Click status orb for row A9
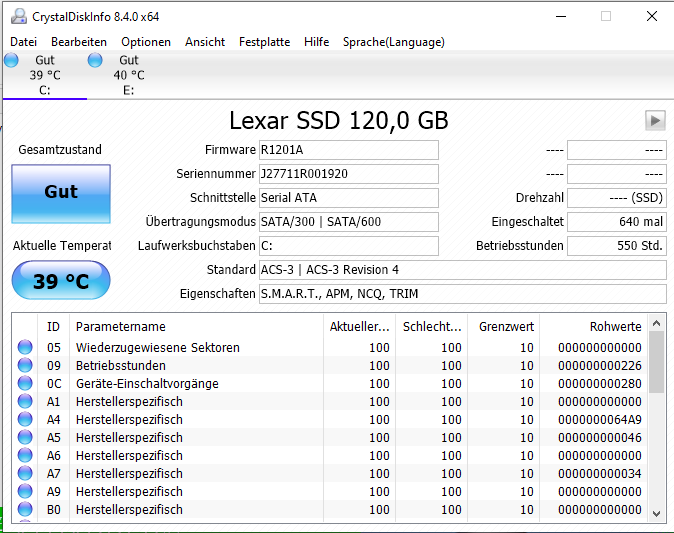Image resolution: width=674 pixels, height=533 pixels. click(25, 491)
